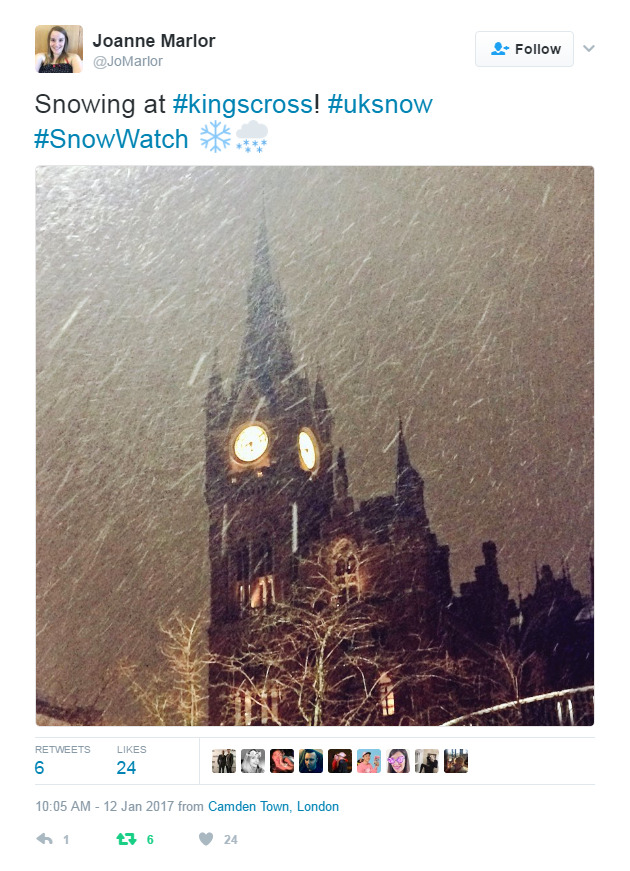Open the snowy clock tower photo
The width and height of the screenshot is (630, 871).
click(x=315, y=445)
